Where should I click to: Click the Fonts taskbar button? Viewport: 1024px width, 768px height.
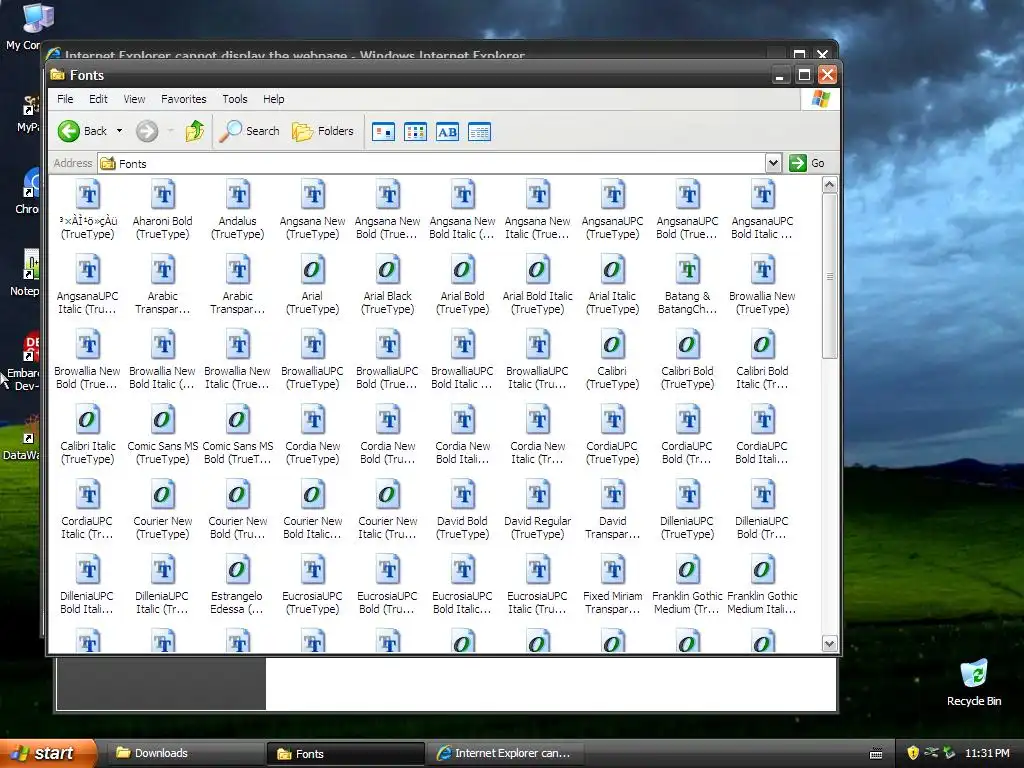[346, 754]
